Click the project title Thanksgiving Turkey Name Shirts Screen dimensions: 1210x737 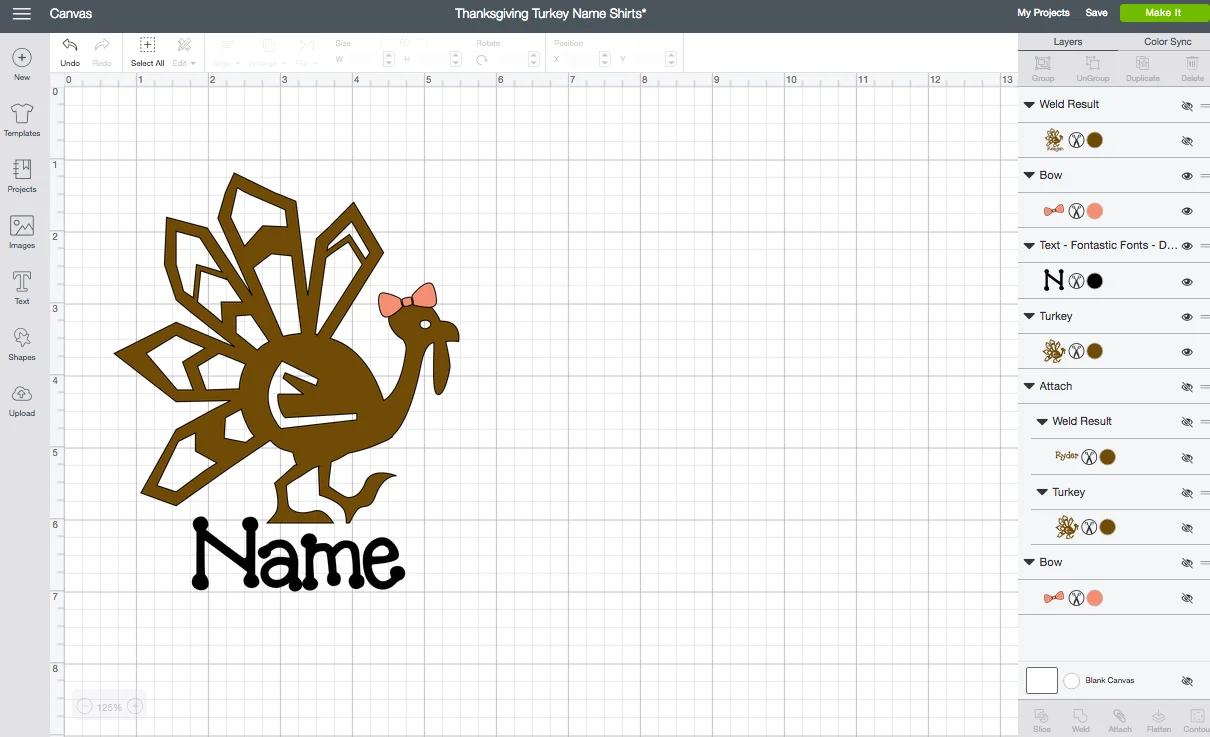click(550, 13)
